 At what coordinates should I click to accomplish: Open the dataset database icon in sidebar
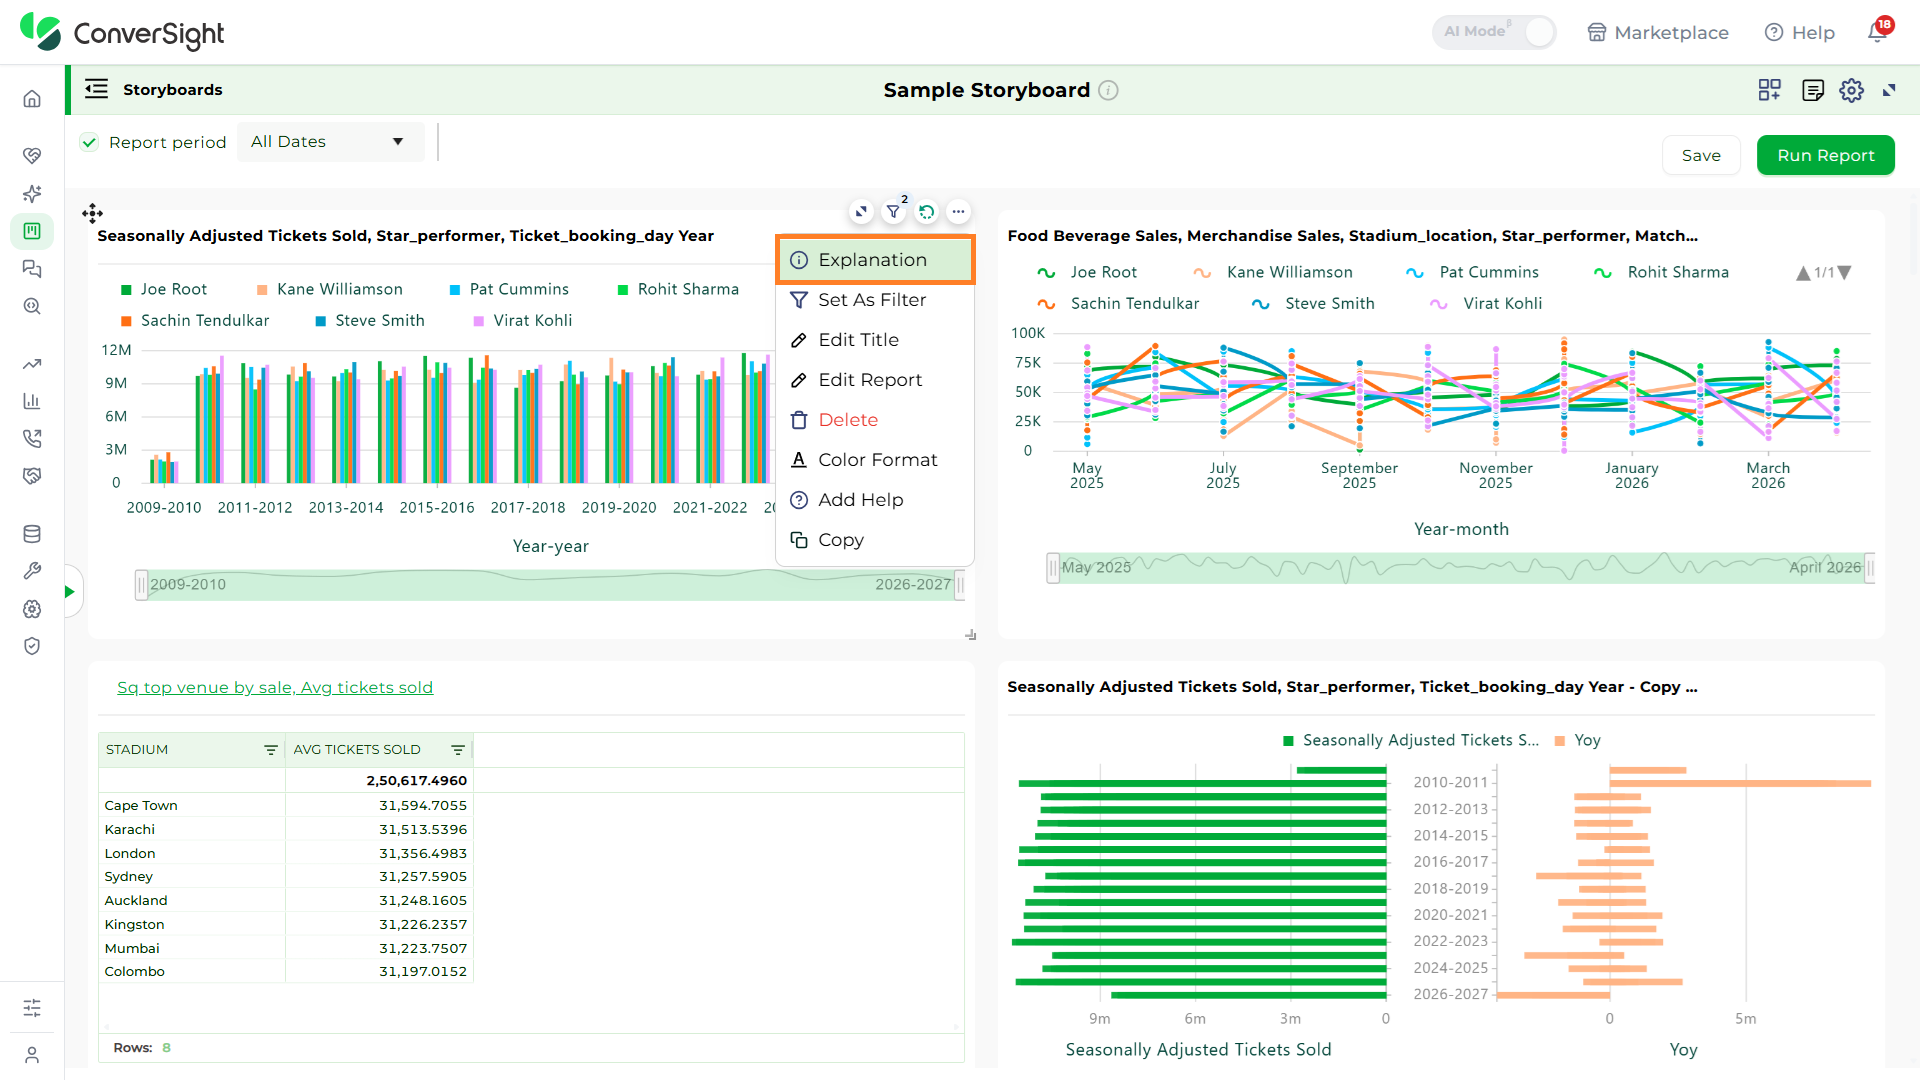click(32, 534)
